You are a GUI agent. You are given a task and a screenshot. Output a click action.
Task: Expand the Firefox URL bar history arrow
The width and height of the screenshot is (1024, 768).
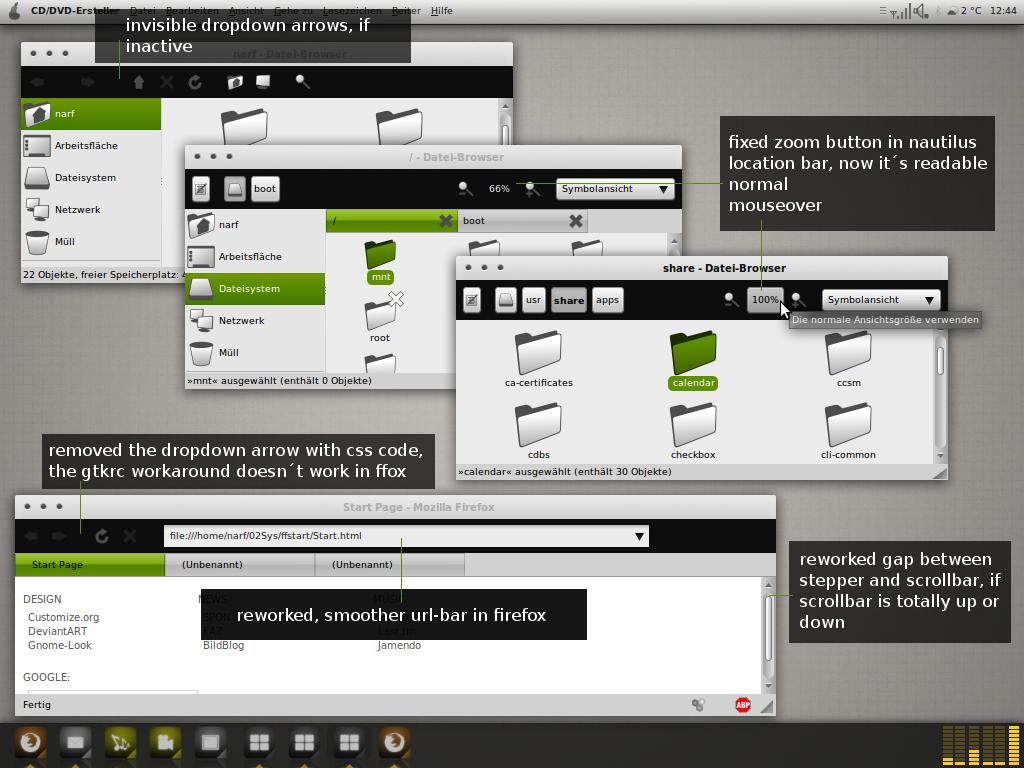click(639, 536)
